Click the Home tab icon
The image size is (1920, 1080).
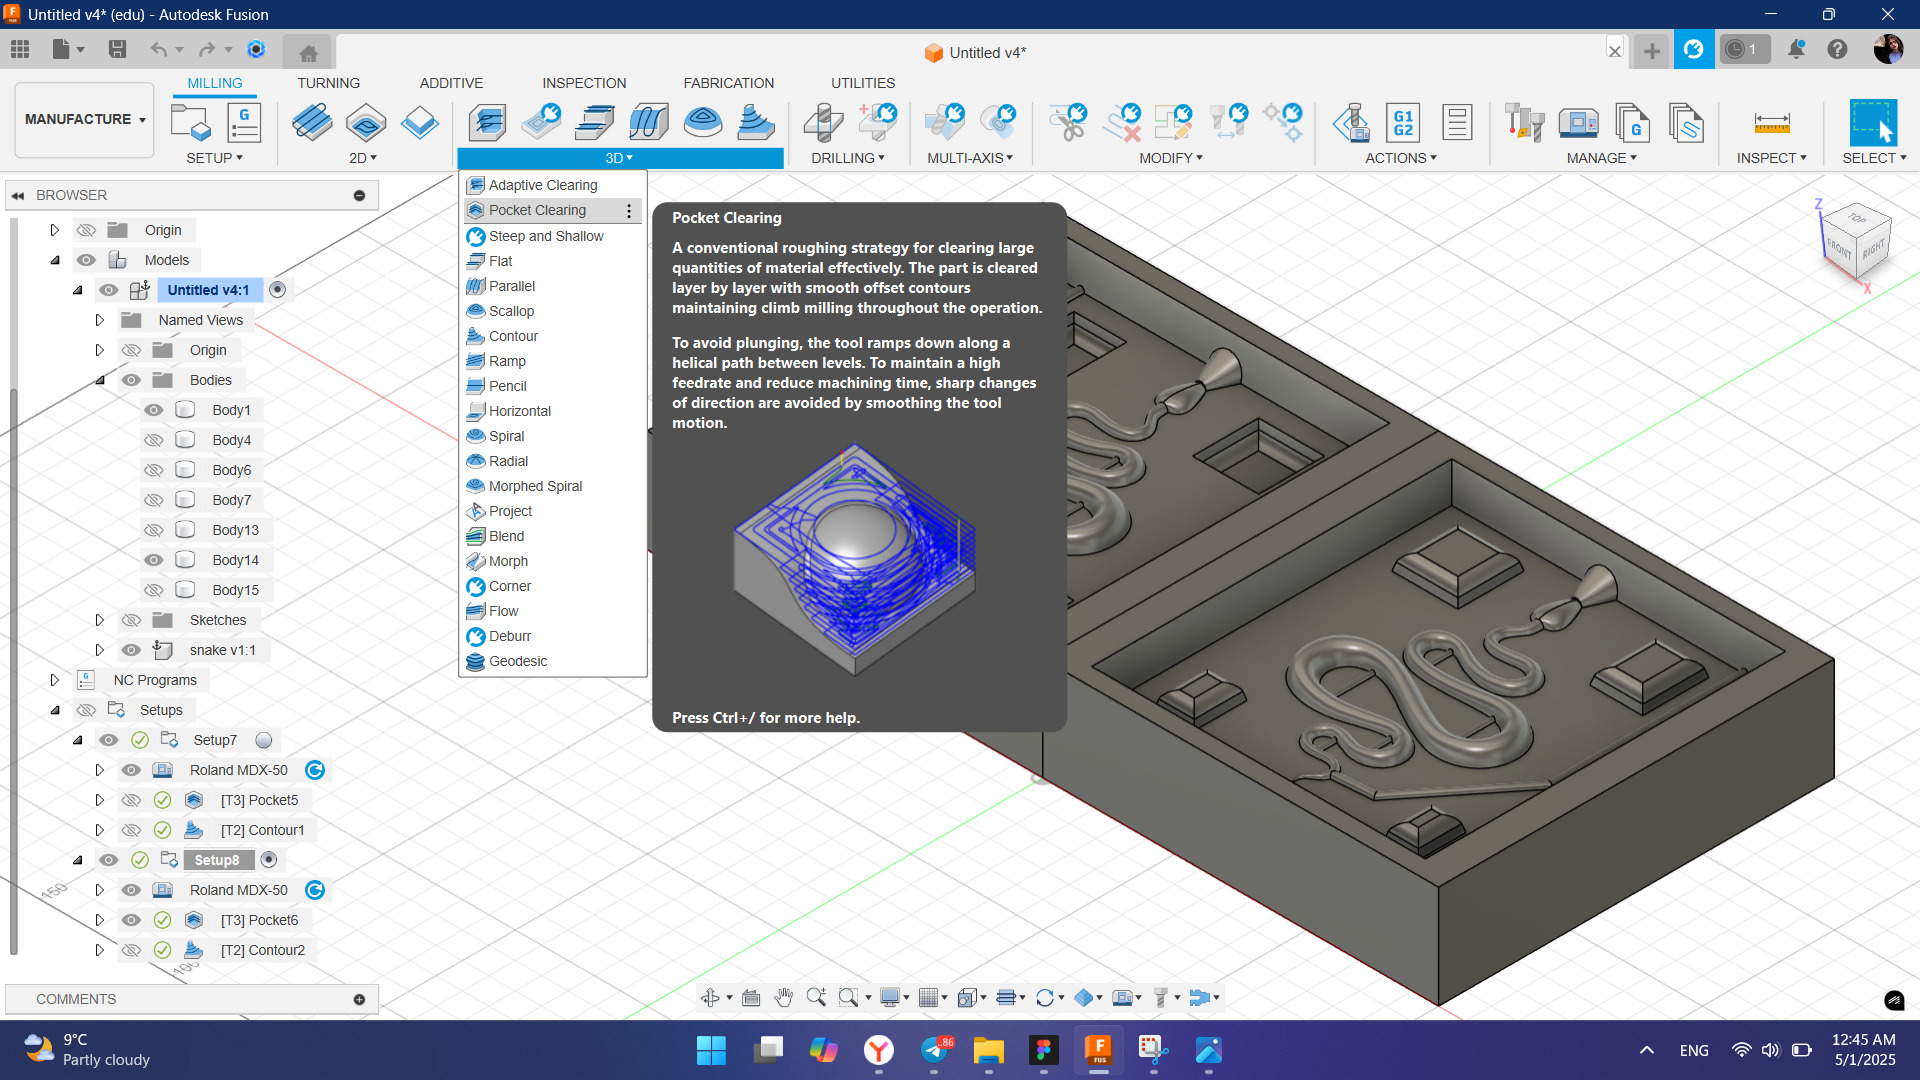308,52
